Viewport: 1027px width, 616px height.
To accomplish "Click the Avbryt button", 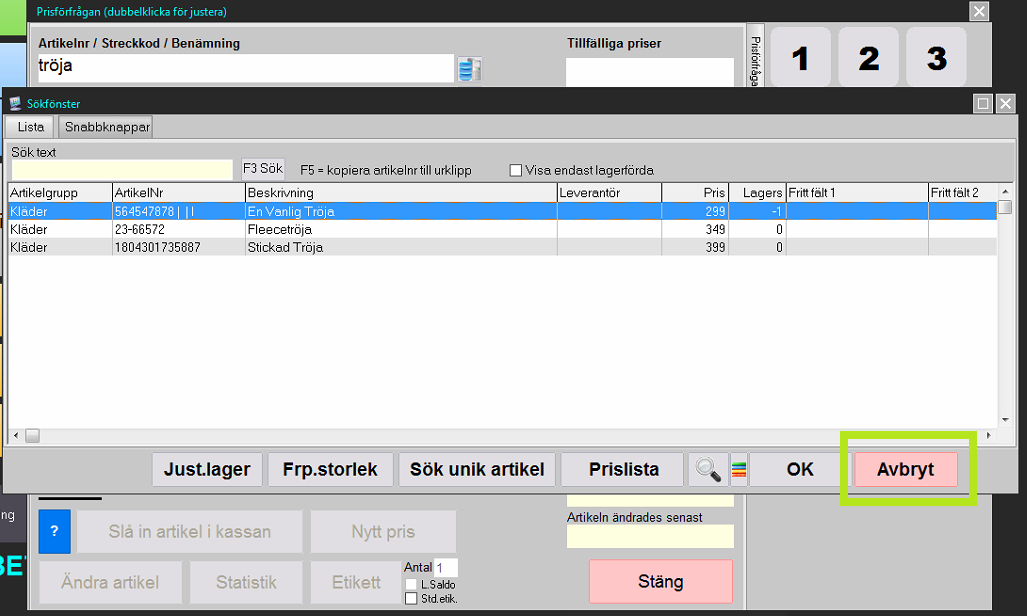I will click(905, 469).
